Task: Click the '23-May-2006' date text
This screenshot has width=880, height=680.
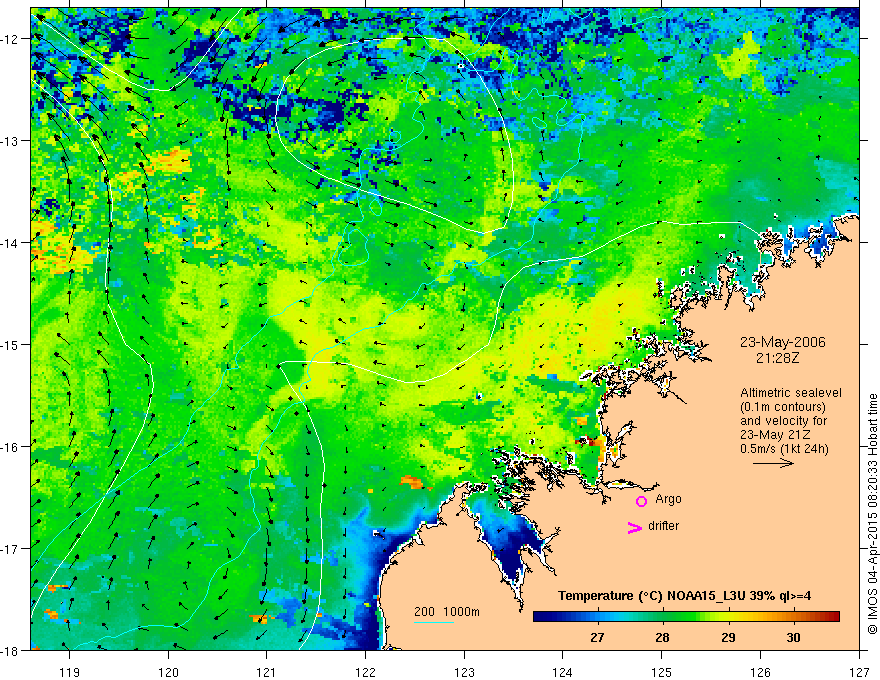Action: [x=782, y=342]
